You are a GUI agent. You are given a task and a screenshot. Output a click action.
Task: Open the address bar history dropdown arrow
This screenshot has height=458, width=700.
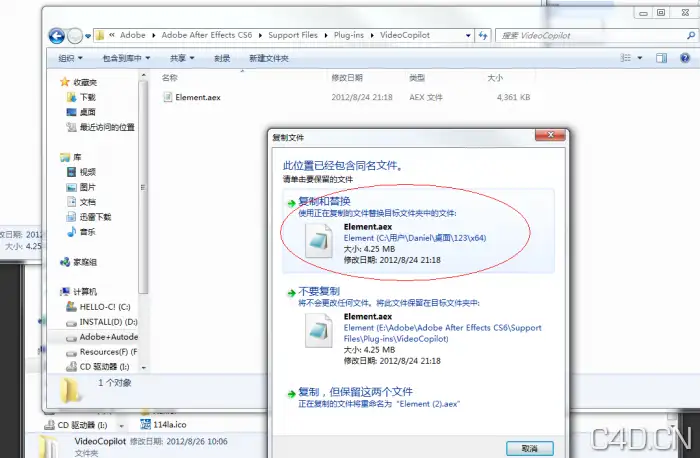(468, 35)
